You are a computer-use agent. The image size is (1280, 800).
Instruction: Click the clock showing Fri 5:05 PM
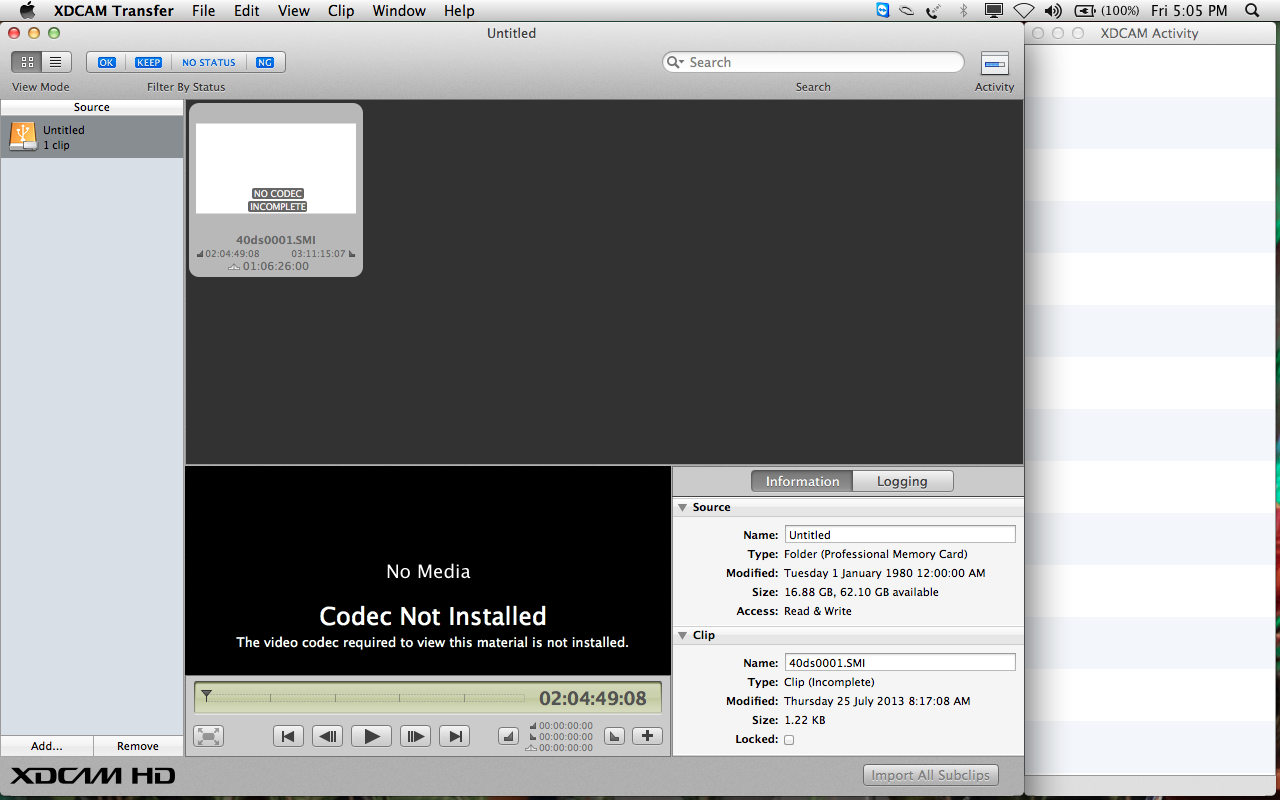pos(1189,11)
